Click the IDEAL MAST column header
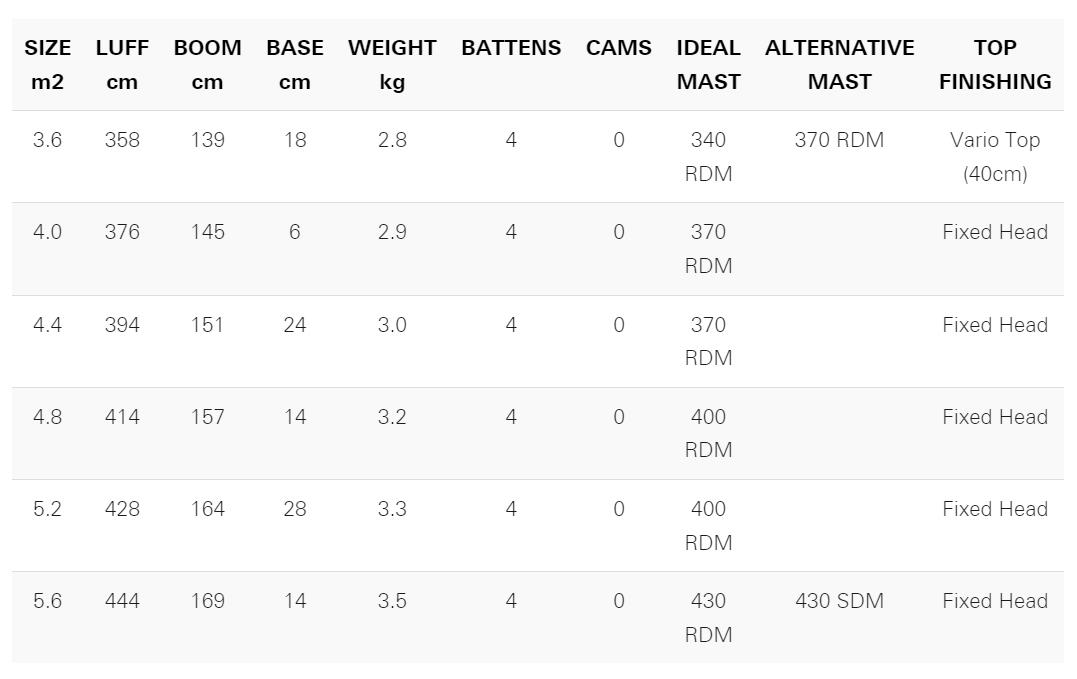 click(x=708, y=65)
